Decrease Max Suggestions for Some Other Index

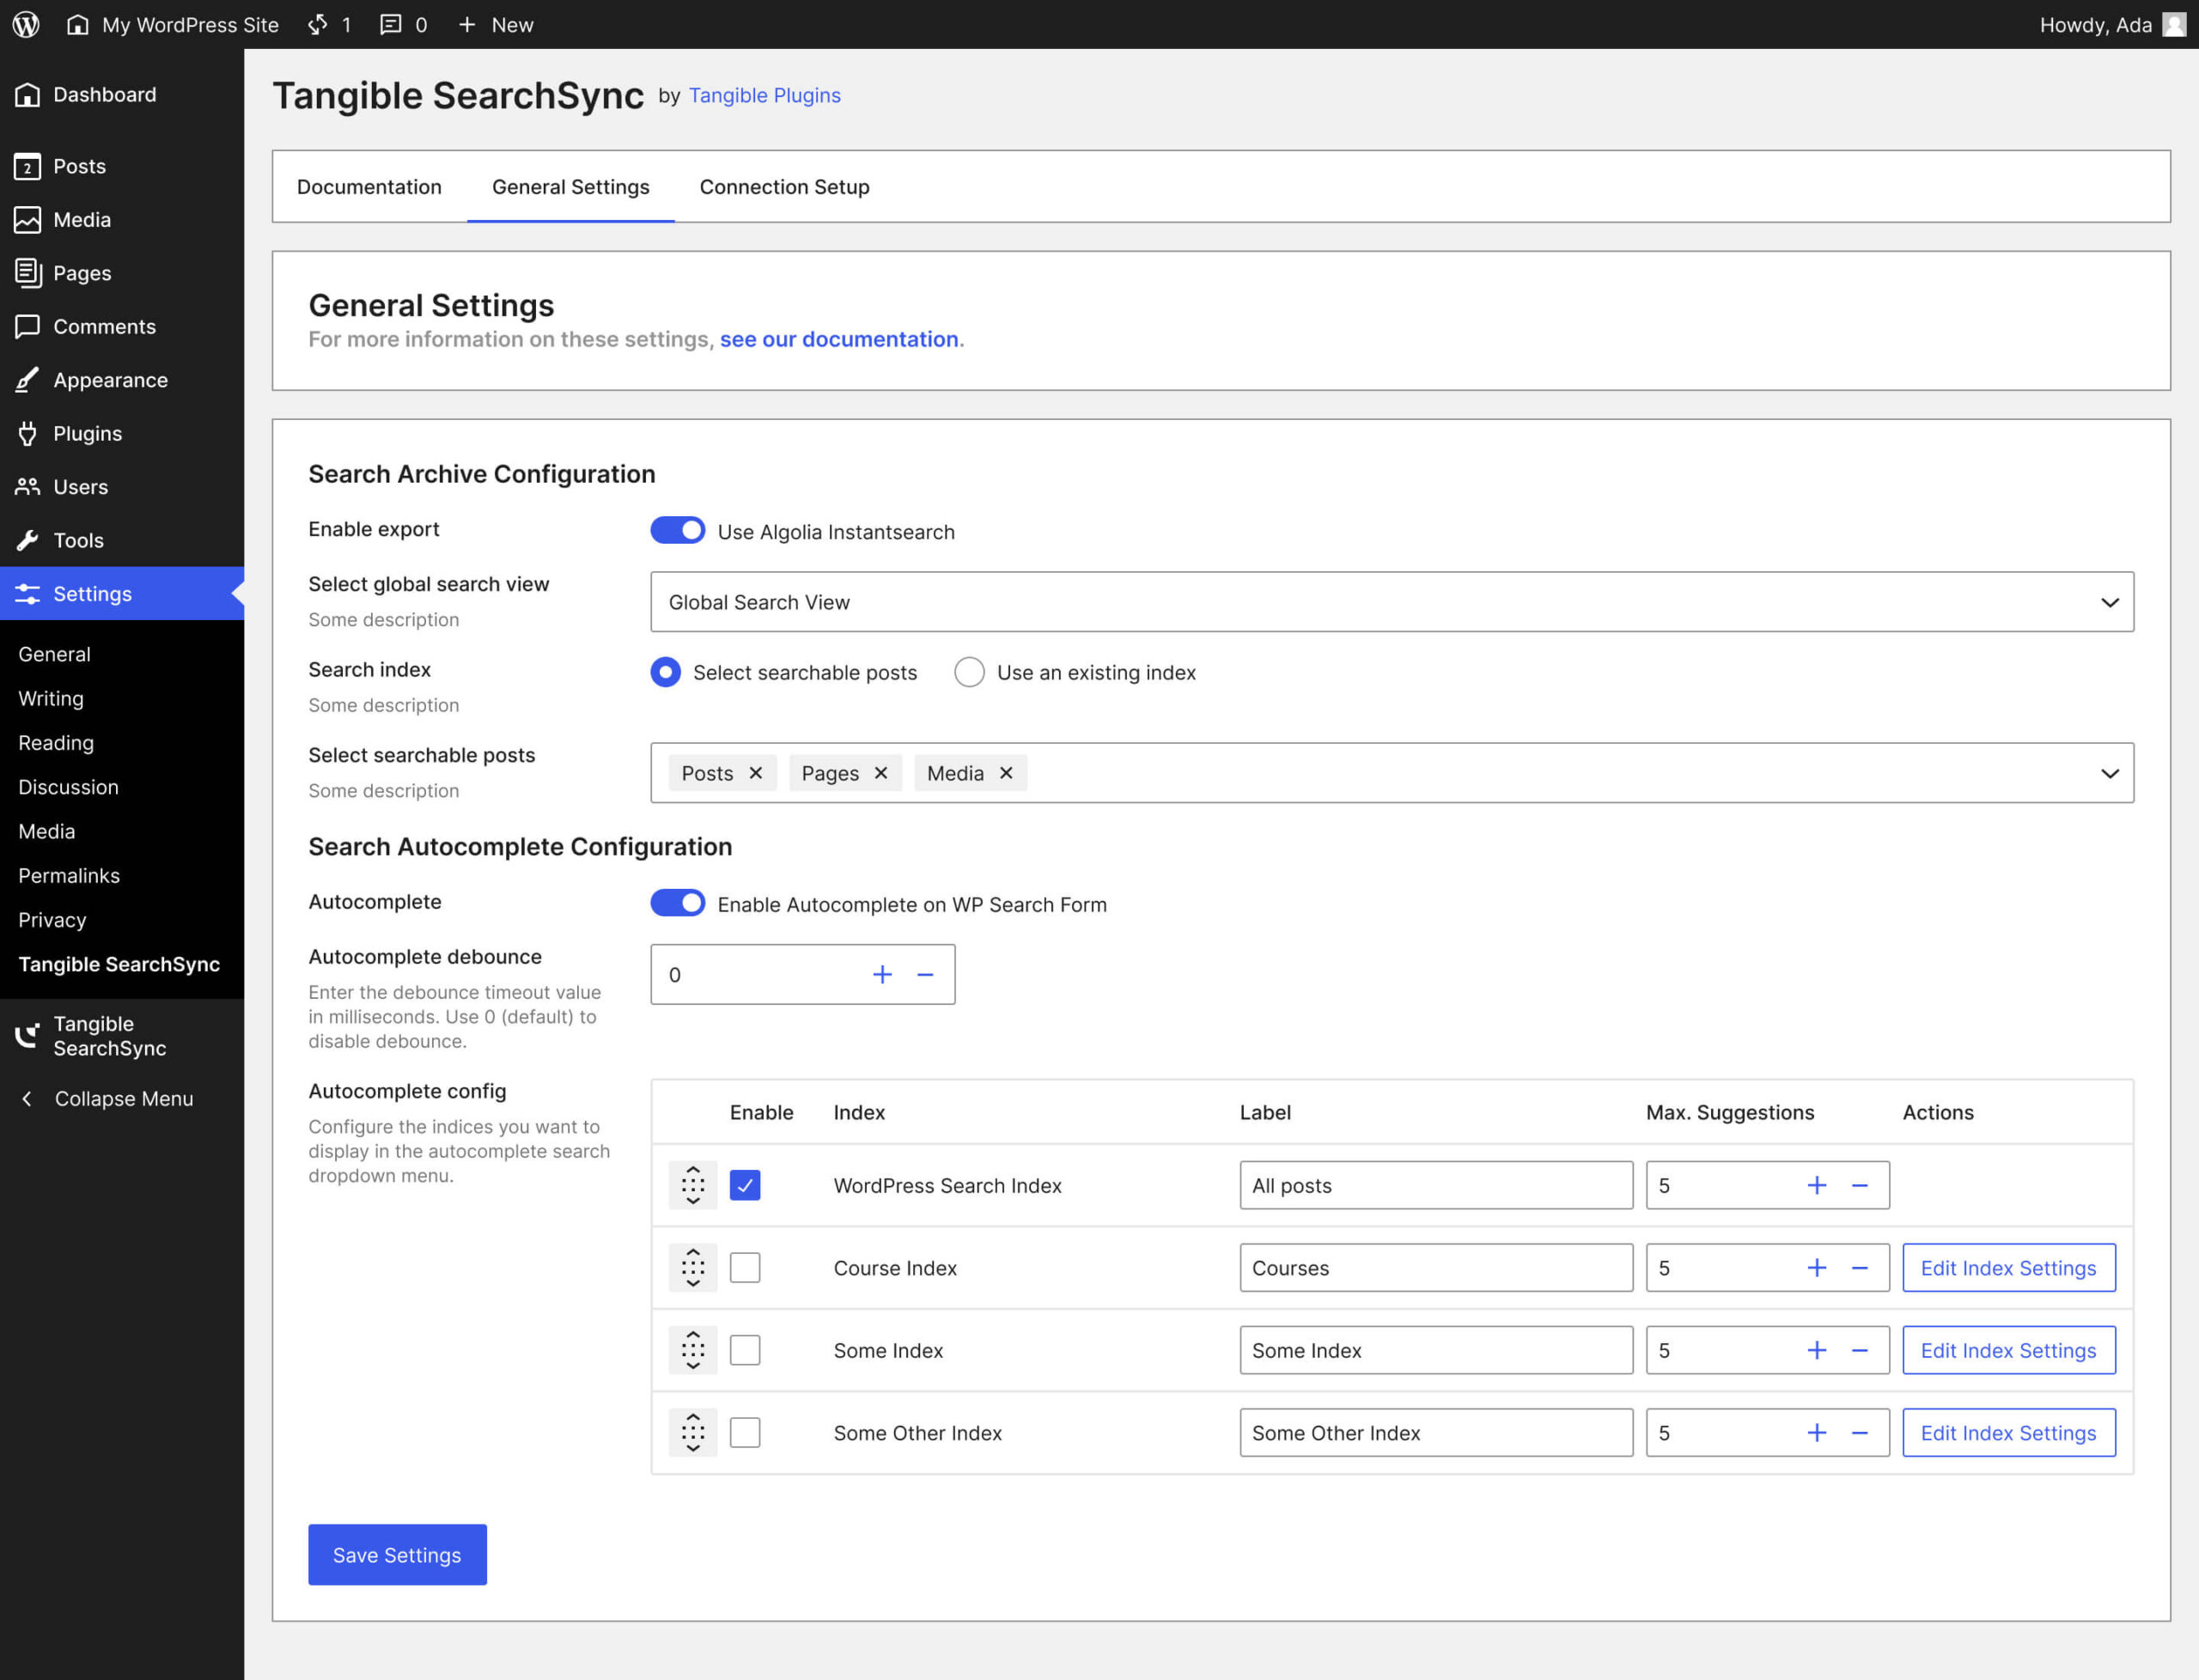pos(1859,1432)
